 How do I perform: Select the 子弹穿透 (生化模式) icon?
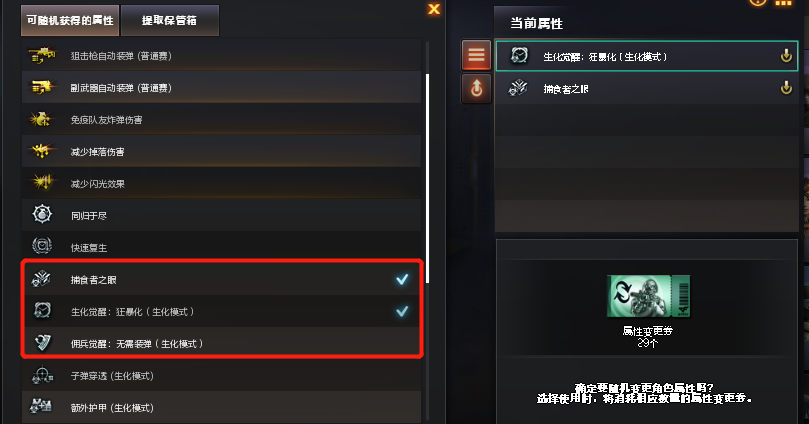tap(42, 376)
